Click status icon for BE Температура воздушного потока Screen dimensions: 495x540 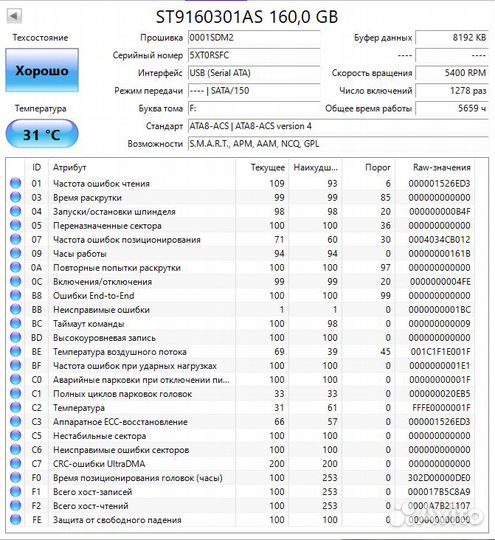(x=16, y=351)
